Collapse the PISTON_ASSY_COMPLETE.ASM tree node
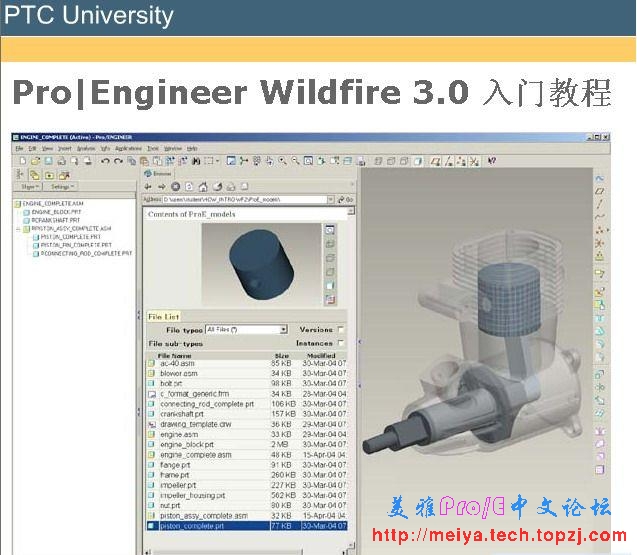The height and width of the screenshot is (555, 637). [x=16, y=228]
